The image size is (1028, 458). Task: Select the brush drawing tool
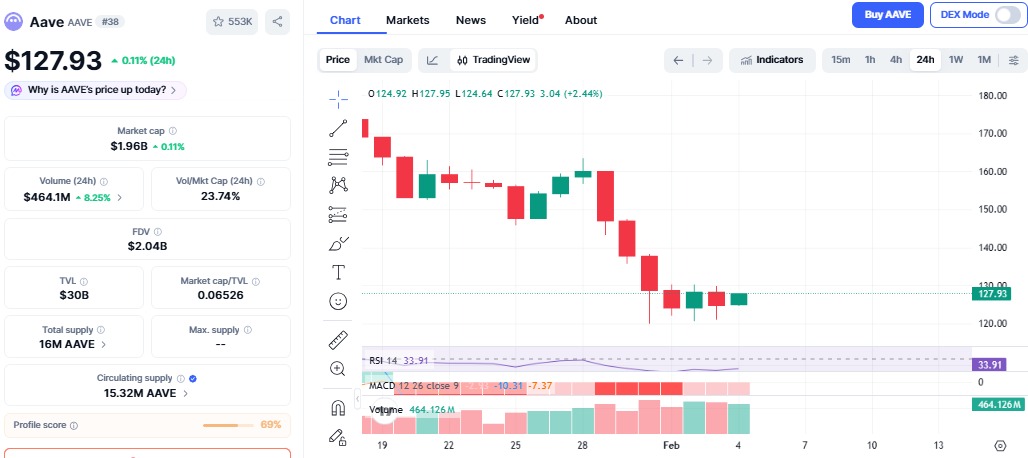coord(338,243)
